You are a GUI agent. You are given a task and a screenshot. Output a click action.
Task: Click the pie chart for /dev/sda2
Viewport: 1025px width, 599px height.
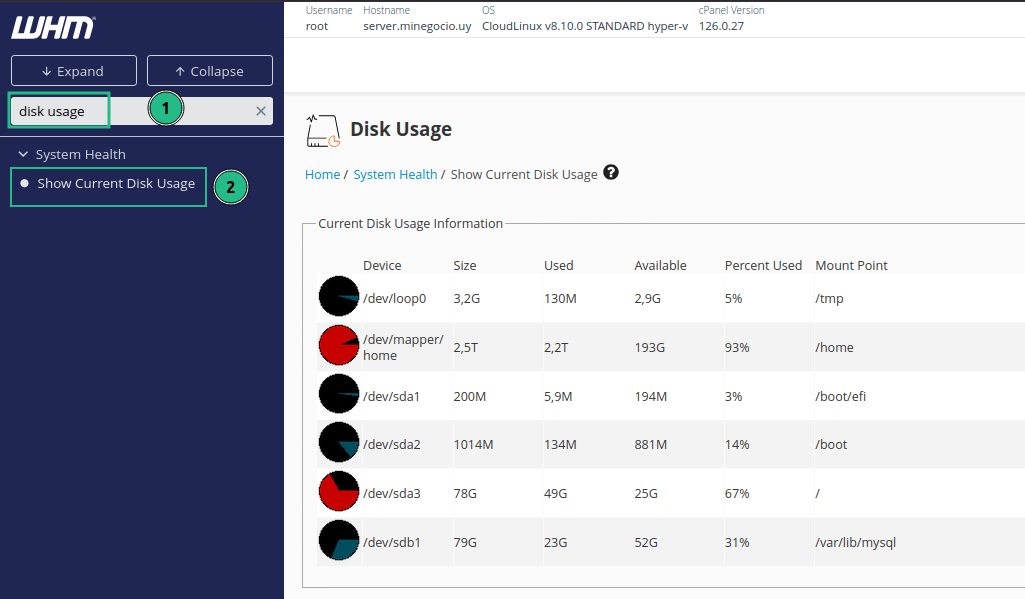click(x=339, y=443)
